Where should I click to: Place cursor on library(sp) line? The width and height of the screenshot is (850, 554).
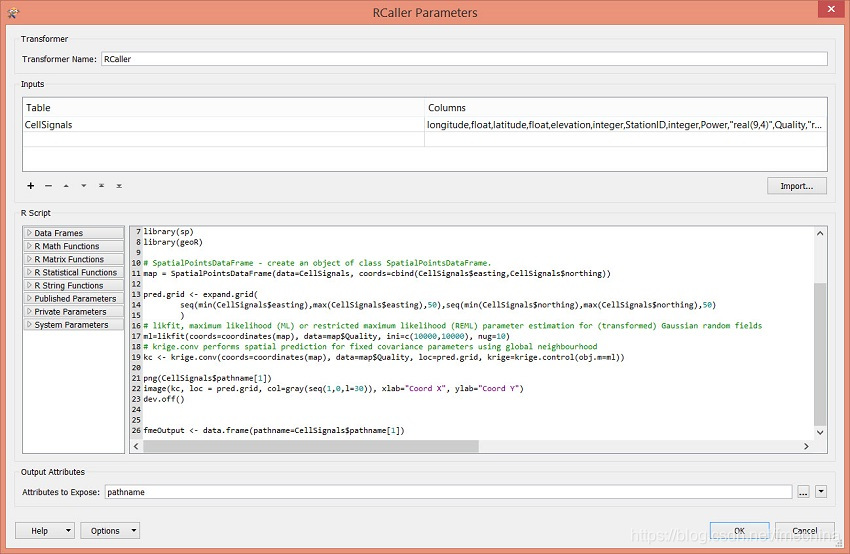point(169,231)
